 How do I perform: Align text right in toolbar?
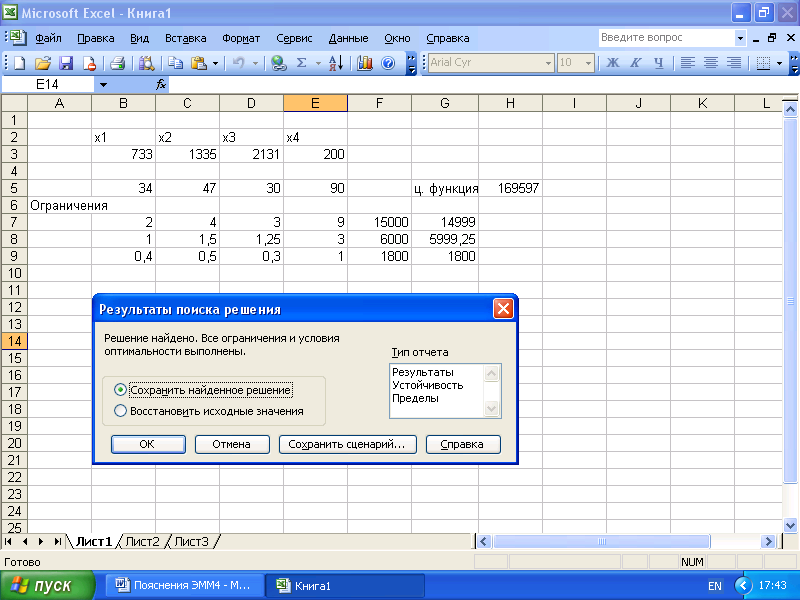(734, 63)
